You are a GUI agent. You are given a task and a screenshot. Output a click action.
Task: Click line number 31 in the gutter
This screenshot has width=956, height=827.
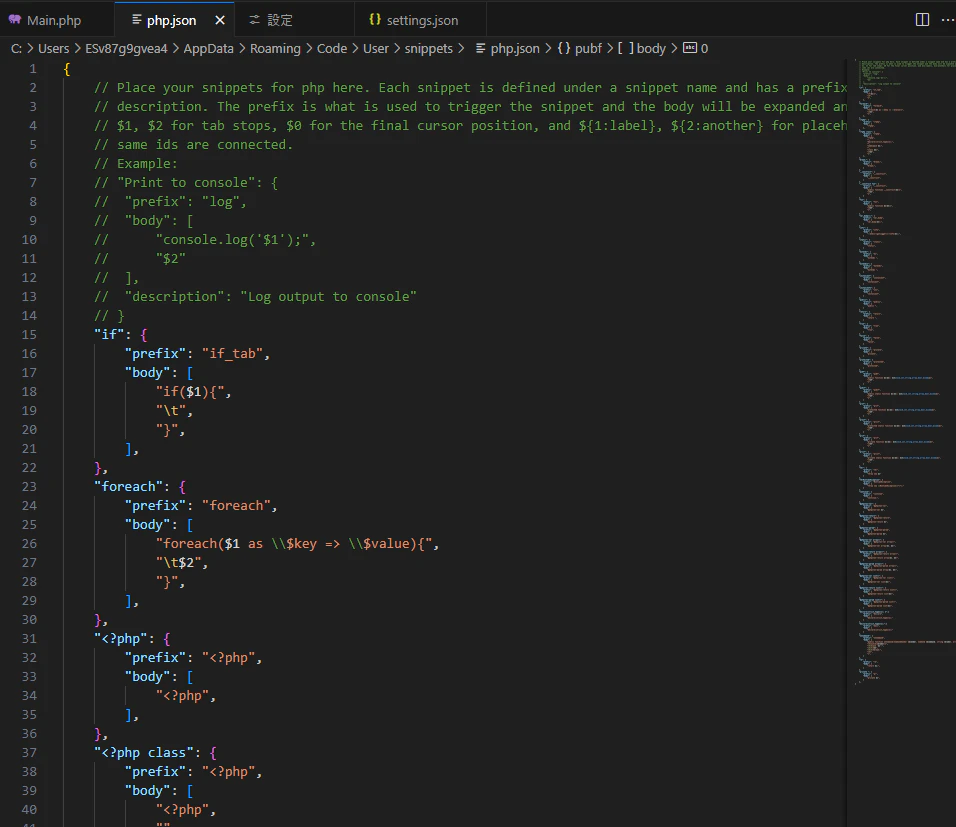pos(29,638)
